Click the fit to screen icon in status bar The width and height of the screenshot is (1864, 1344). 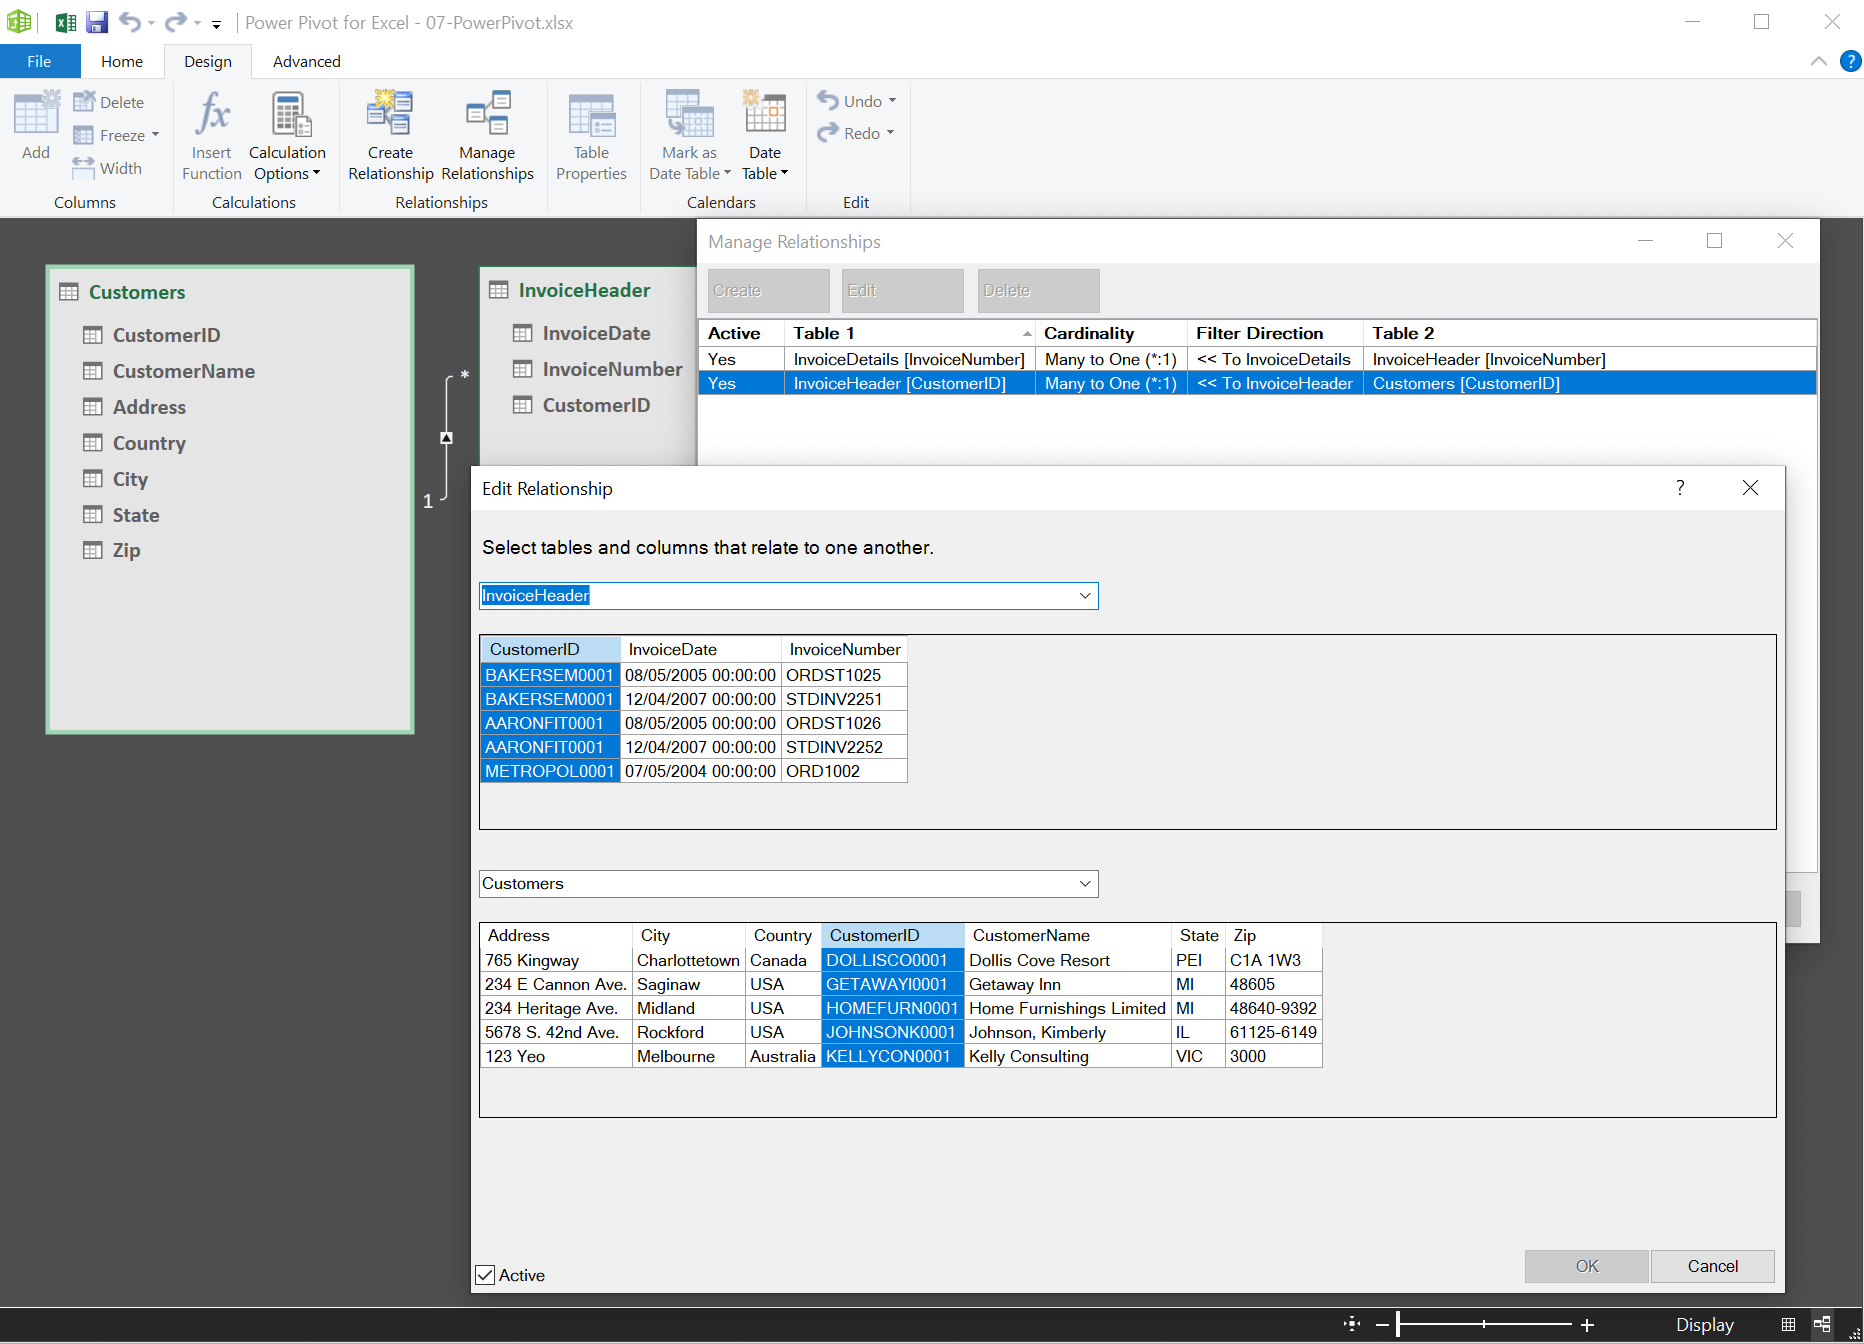pyautogui.click(x=1352, y=1324)
